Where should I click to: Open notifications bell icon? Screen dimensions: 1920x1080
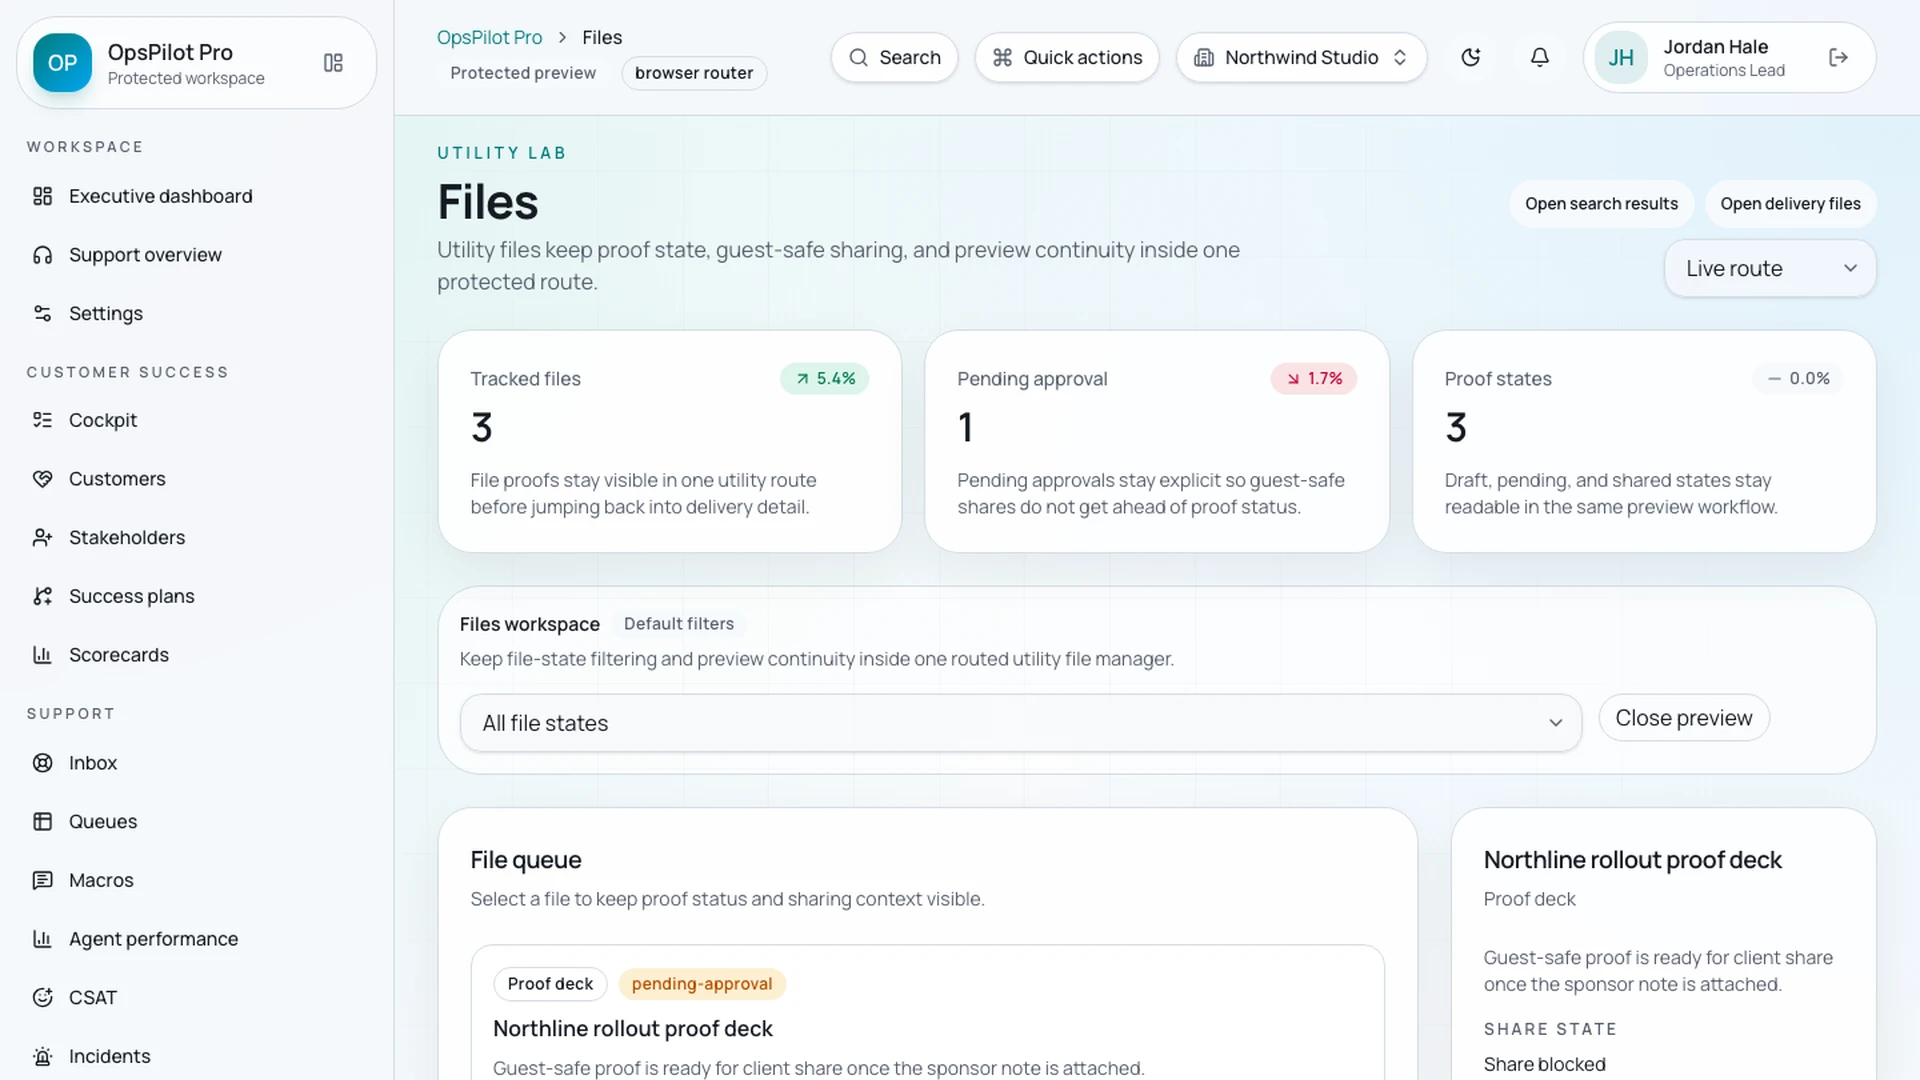1540,58
